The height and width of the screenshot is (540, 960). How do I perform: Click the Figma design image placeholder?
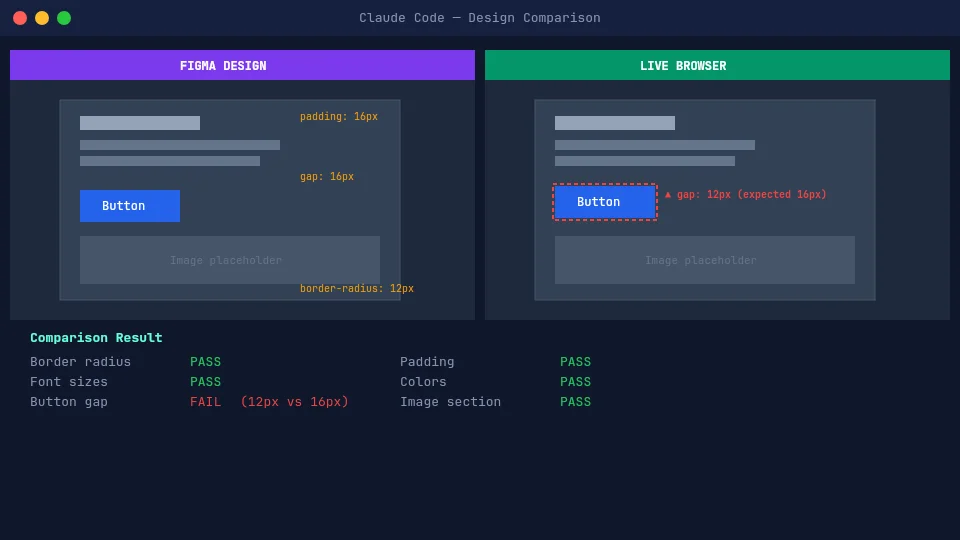(230, 260)
